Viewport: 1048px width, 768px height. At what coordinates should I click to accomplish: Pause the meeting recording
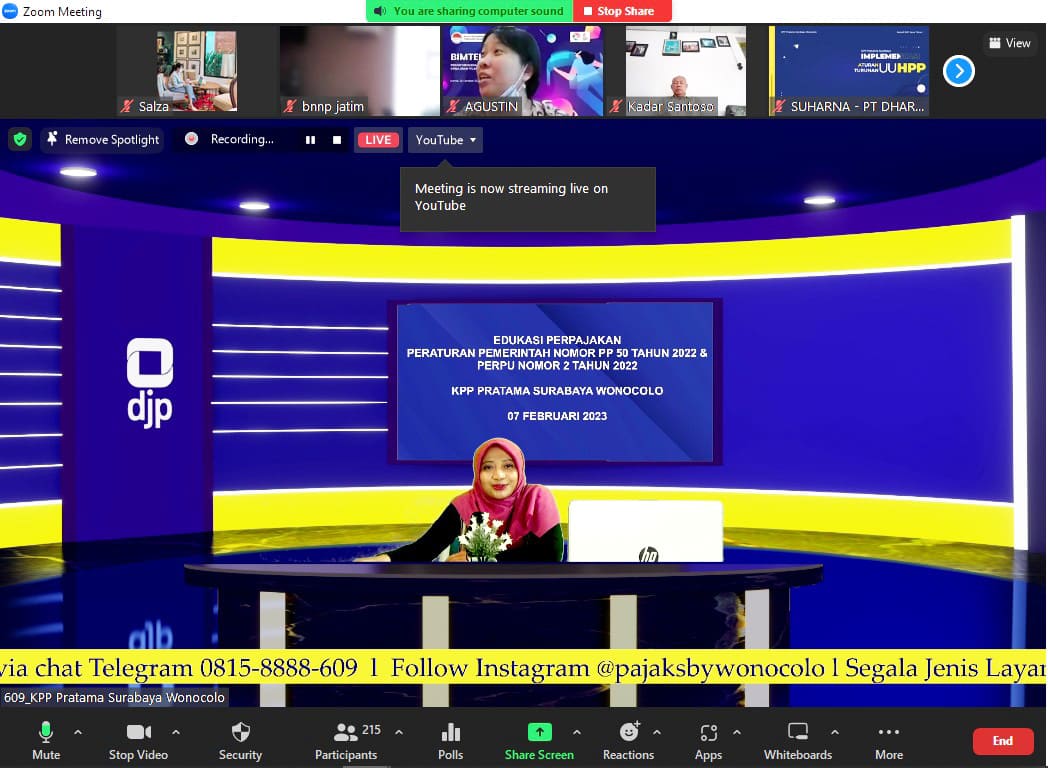[310, 140]
